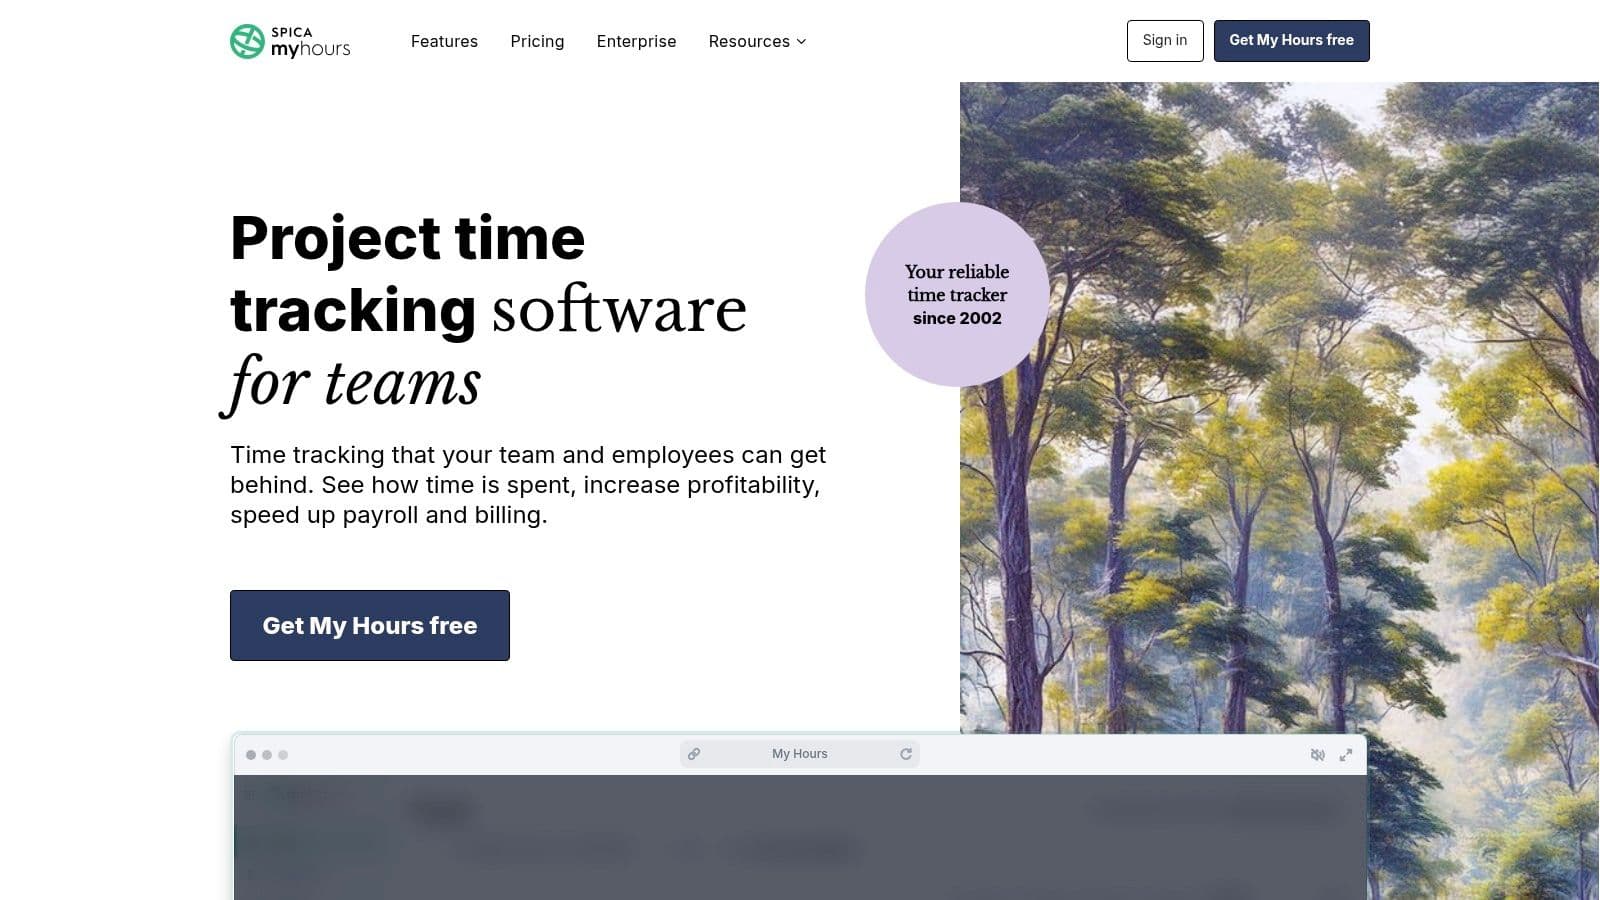This screenshot has width=1600, height=900.
Task: Open the Features page
Action: [x=444, y=41]
